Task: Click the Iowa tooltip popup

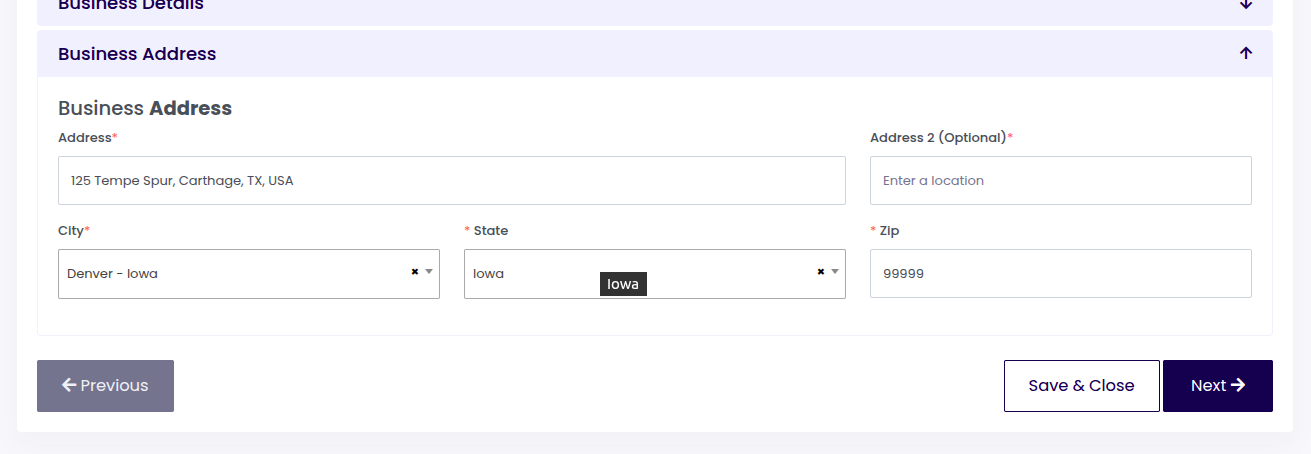Action: coord(623,284)
